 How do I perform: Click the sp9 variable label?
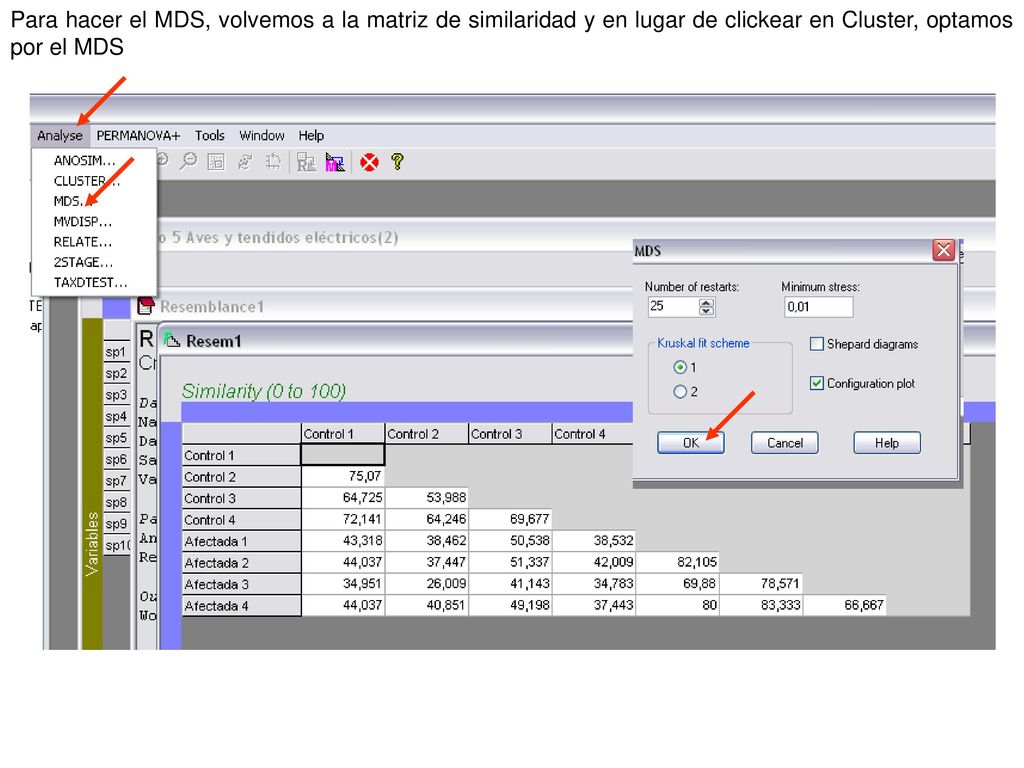116,524
